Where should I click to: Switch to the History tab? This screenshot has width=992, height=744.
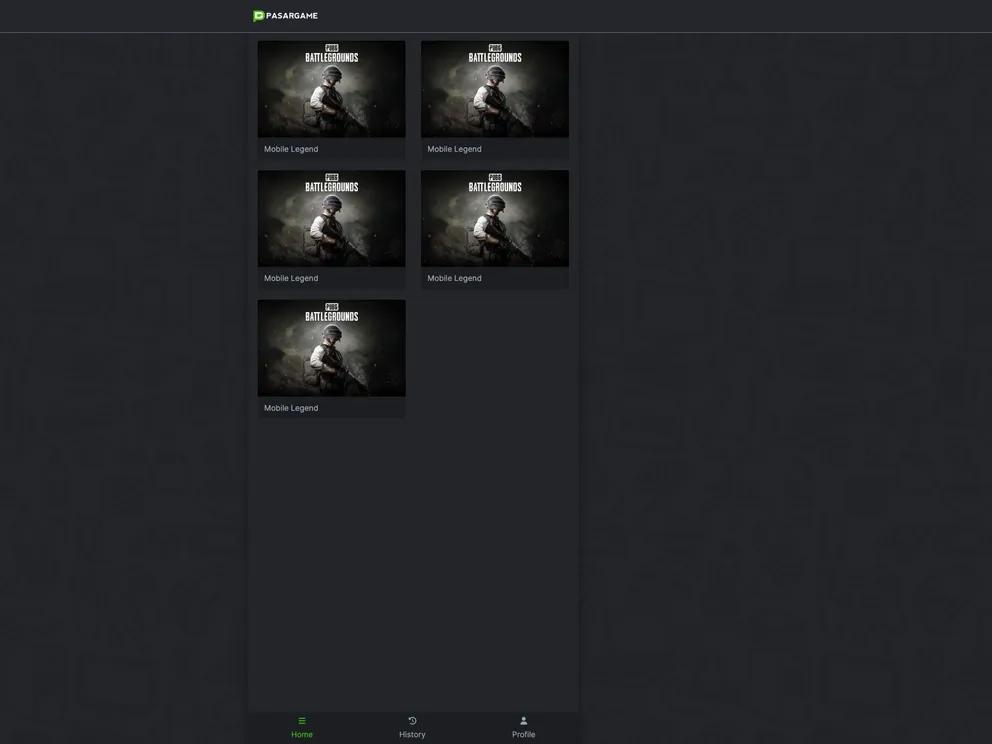(x=410, y=725)
